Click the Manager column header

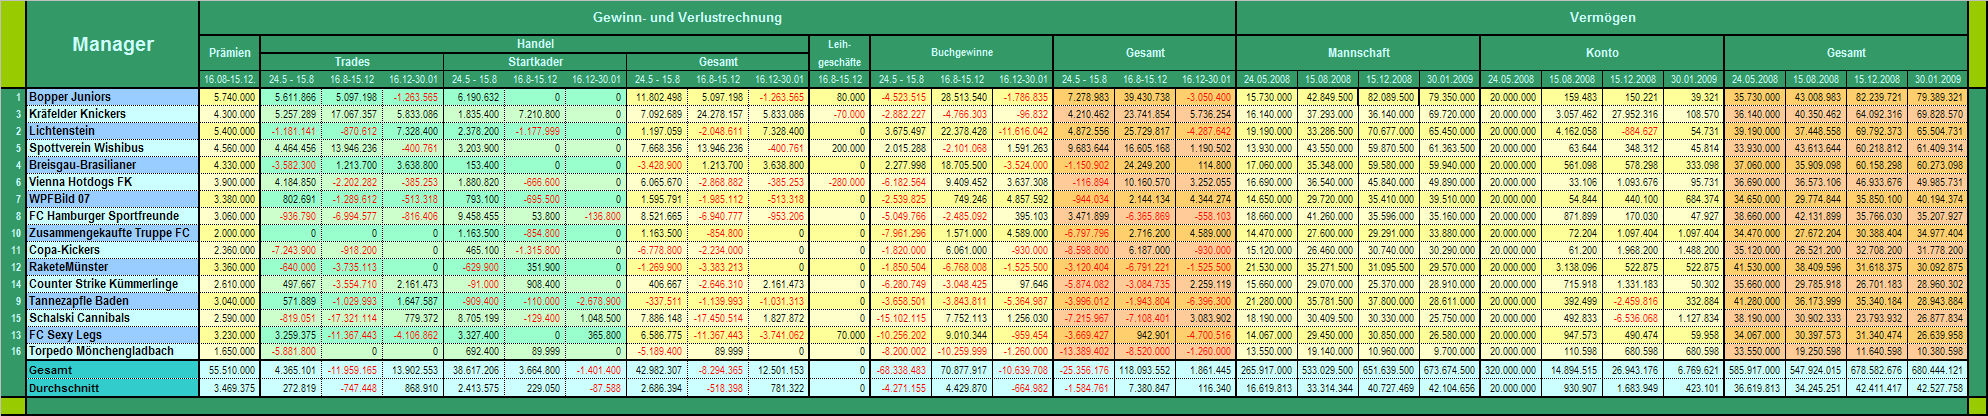112,45
